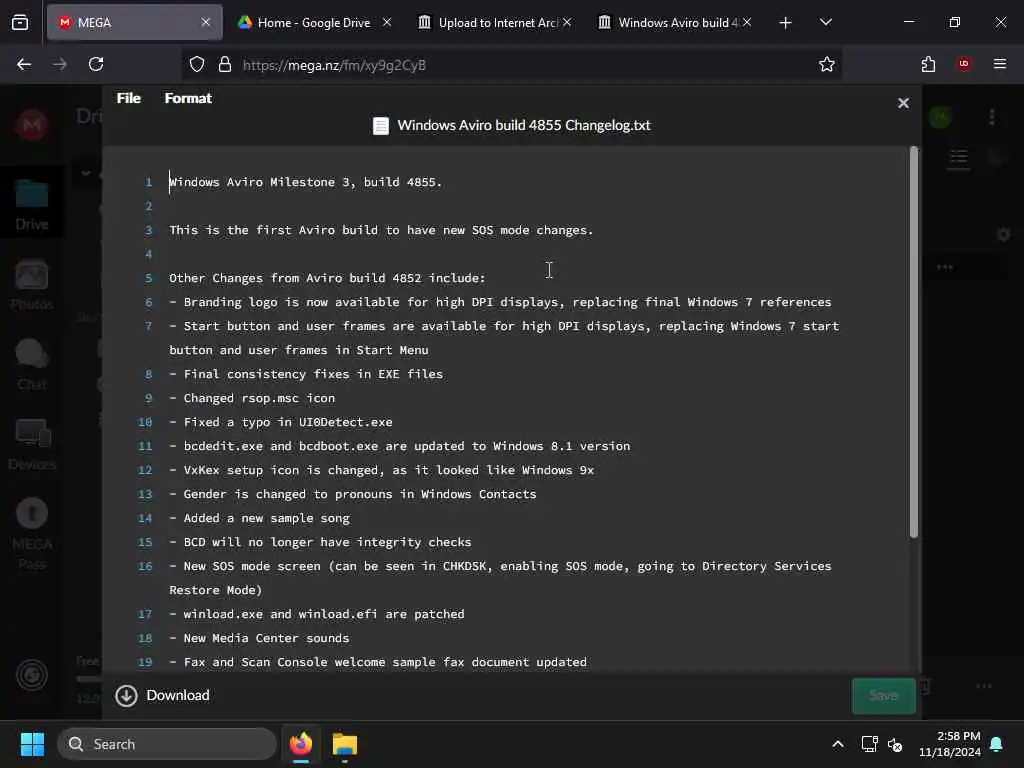Click the network status tray icon
The width and height of the screenshot is (1024, 768).
(x=869, y=744)
